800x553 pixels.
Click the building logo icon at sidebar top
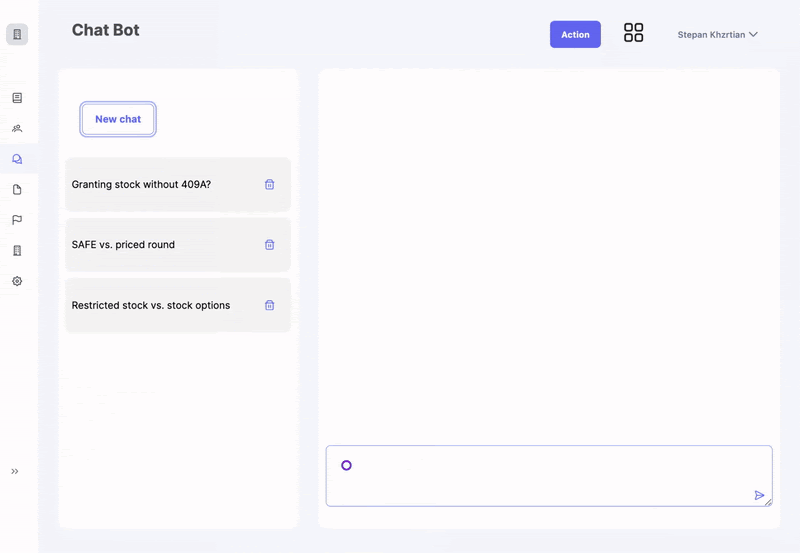(x=17, y=35)
